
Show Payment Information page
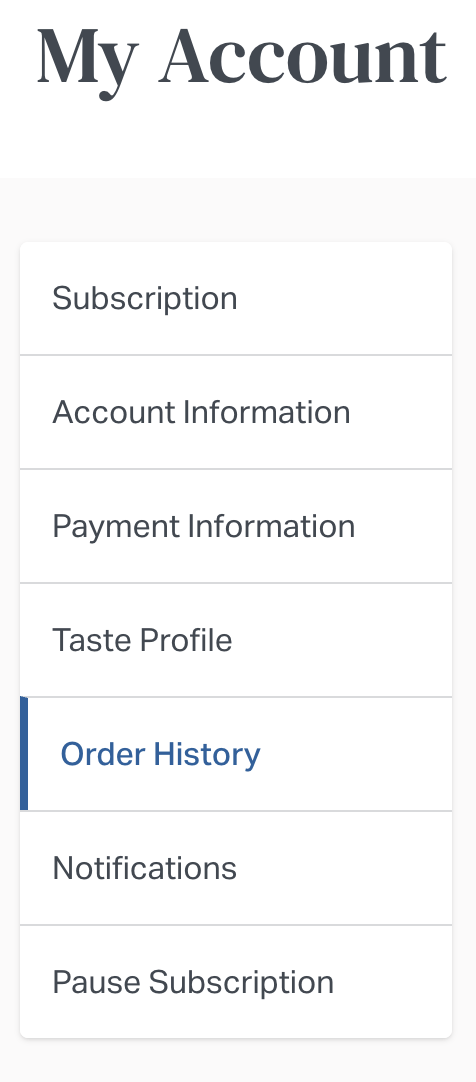pyautogui.click(x=236, y=526)
